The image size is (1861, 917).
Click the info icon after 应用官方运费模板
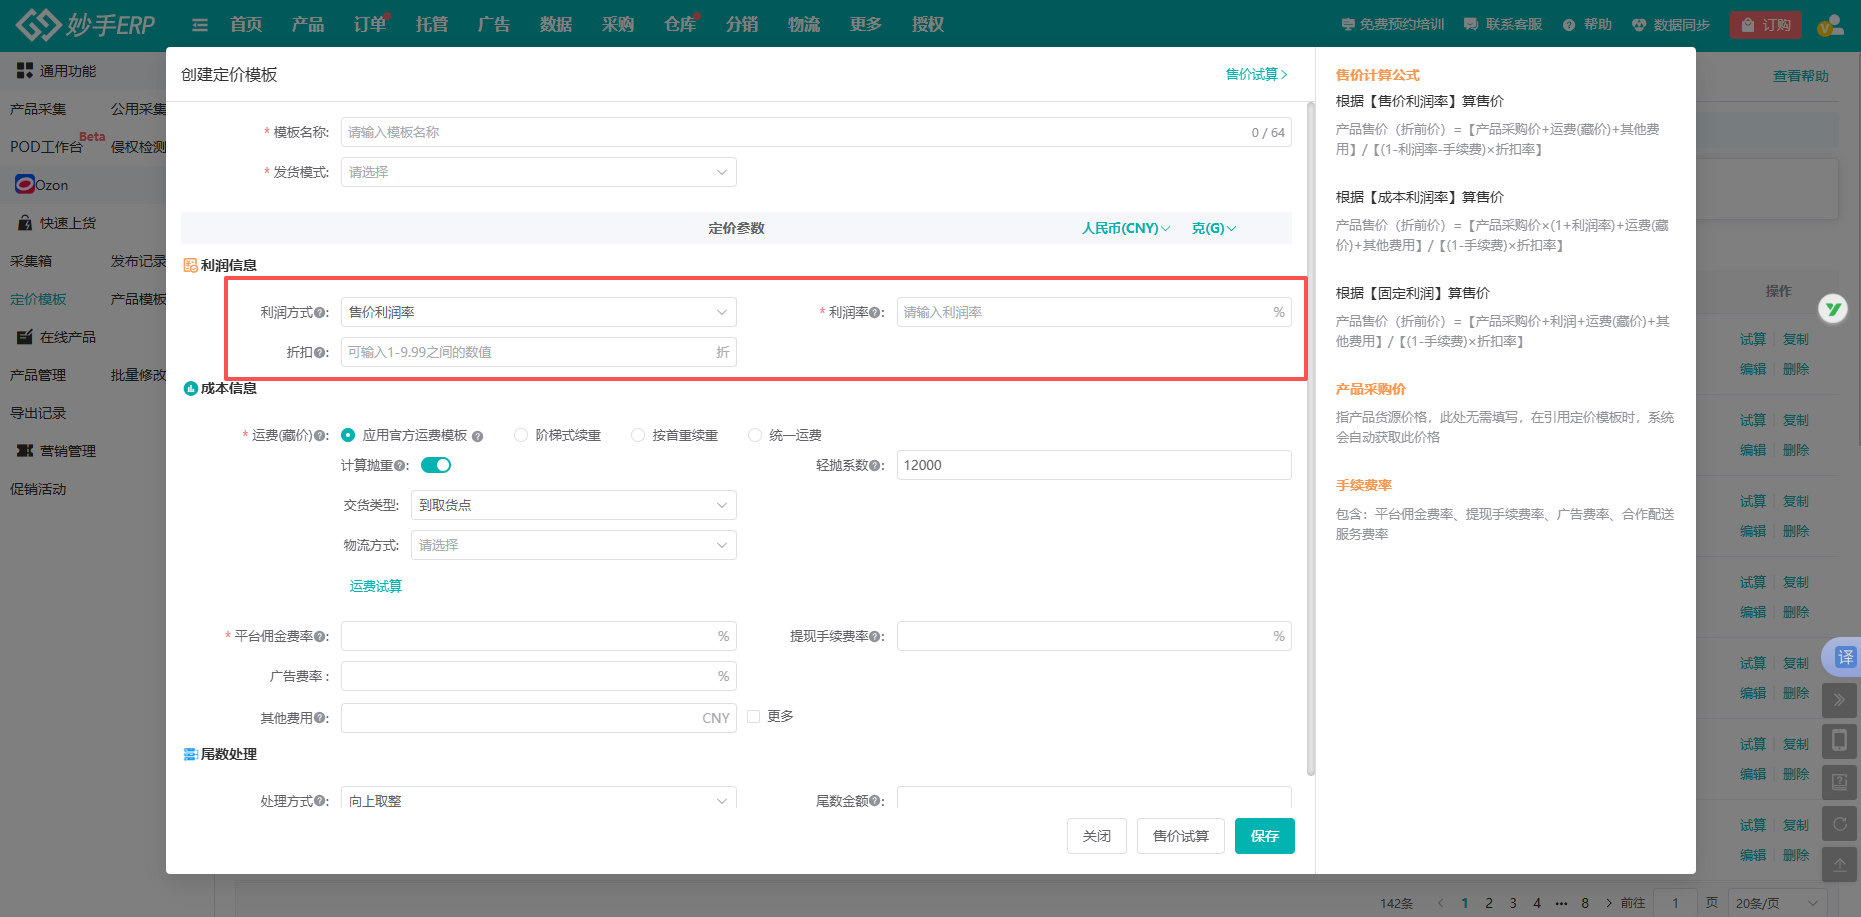point(478,436)
